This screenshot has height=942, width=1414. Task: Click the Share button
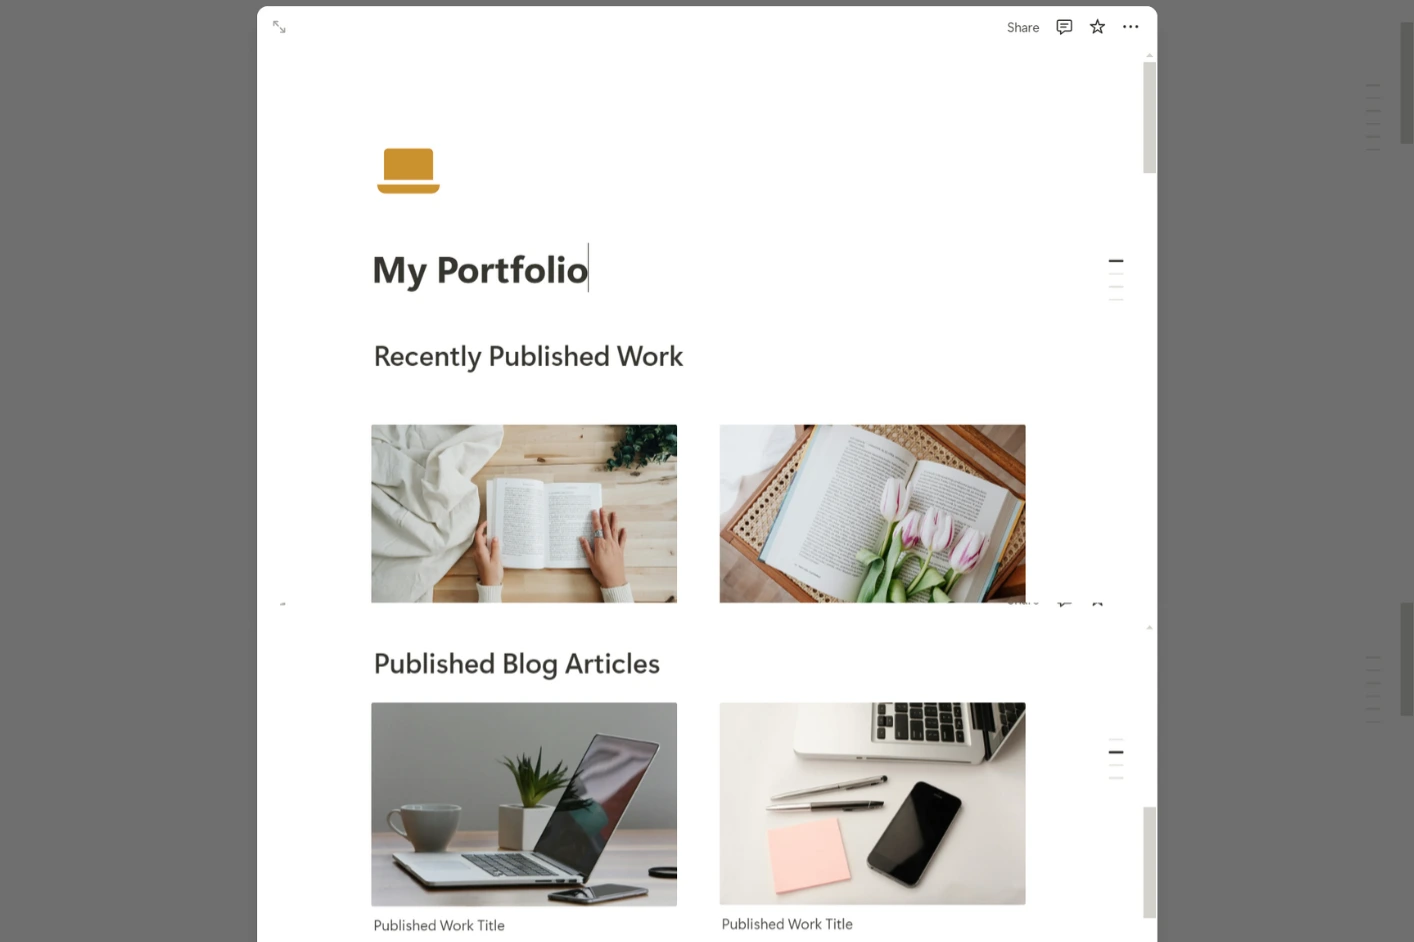click(1023, 27)
